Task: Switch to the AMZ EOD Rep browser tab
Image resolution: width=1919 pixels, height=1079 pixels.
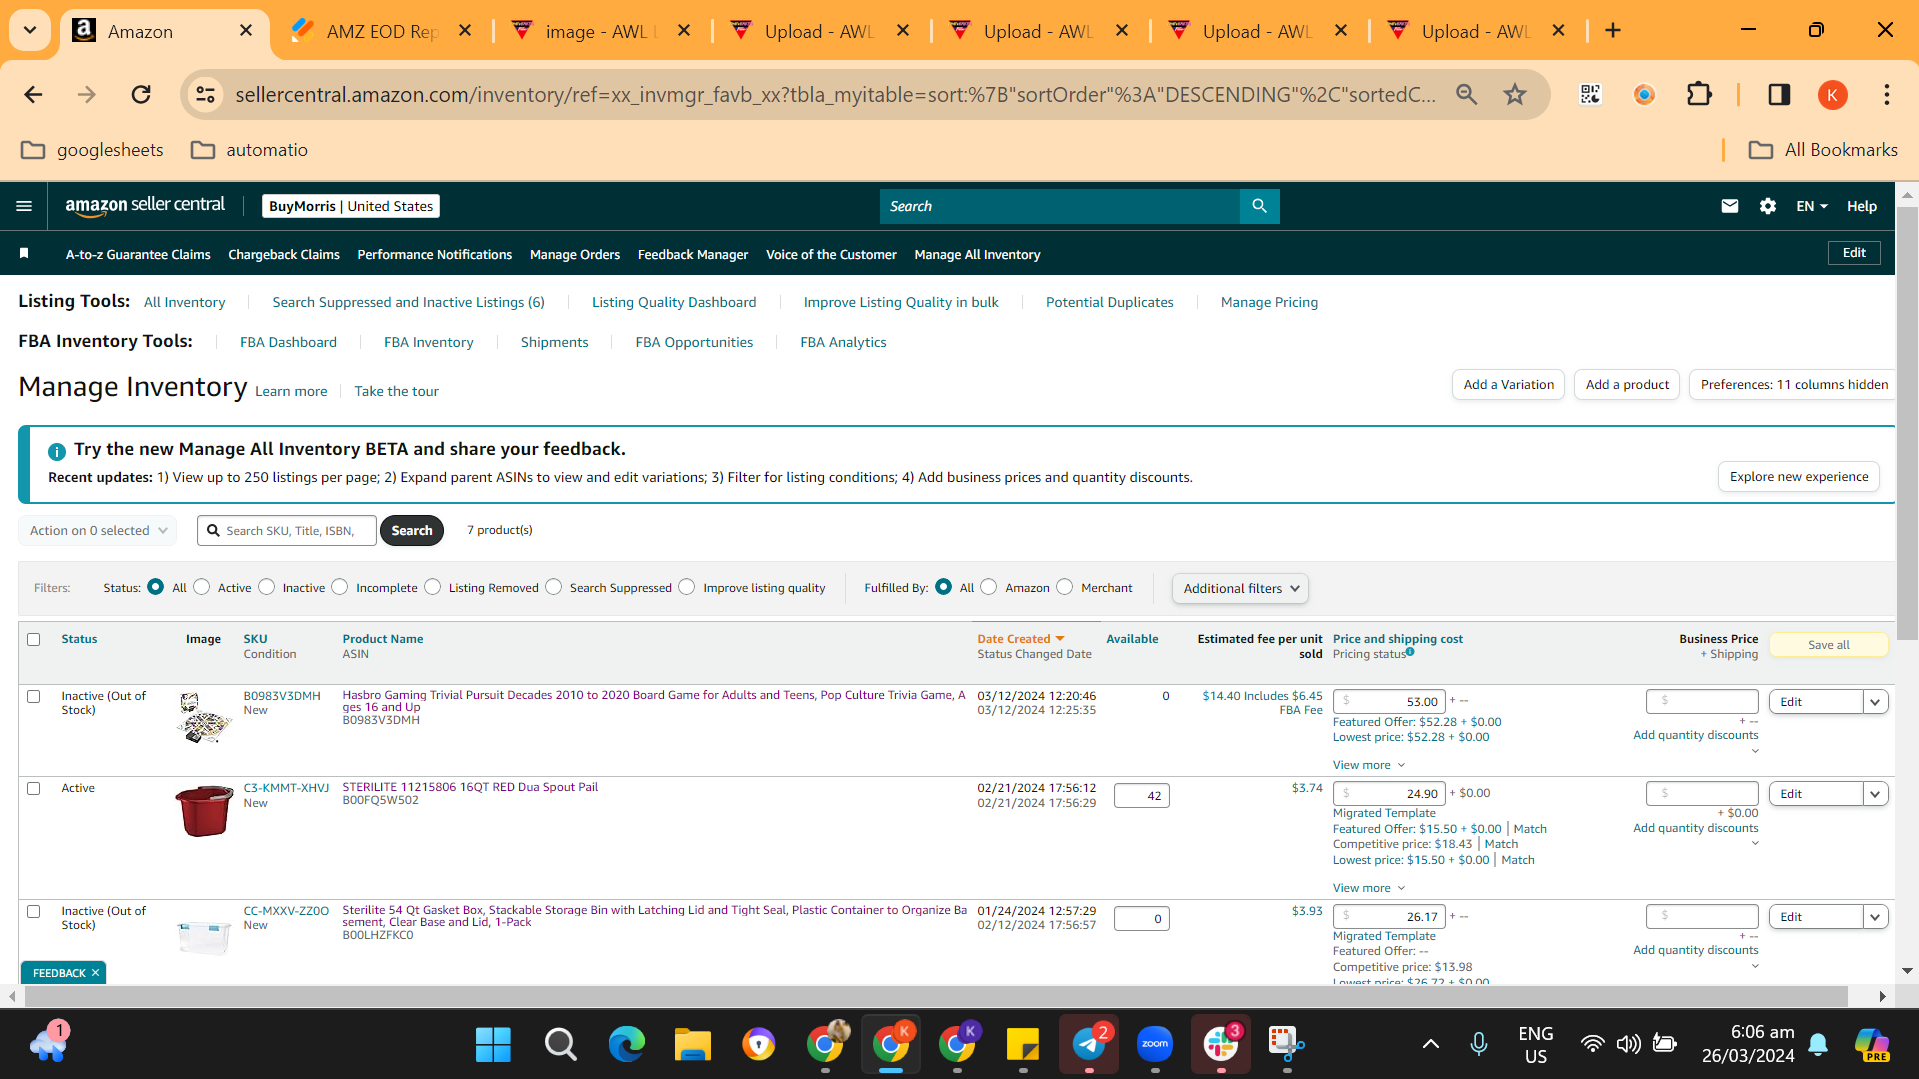Action: tap(382, 31)
